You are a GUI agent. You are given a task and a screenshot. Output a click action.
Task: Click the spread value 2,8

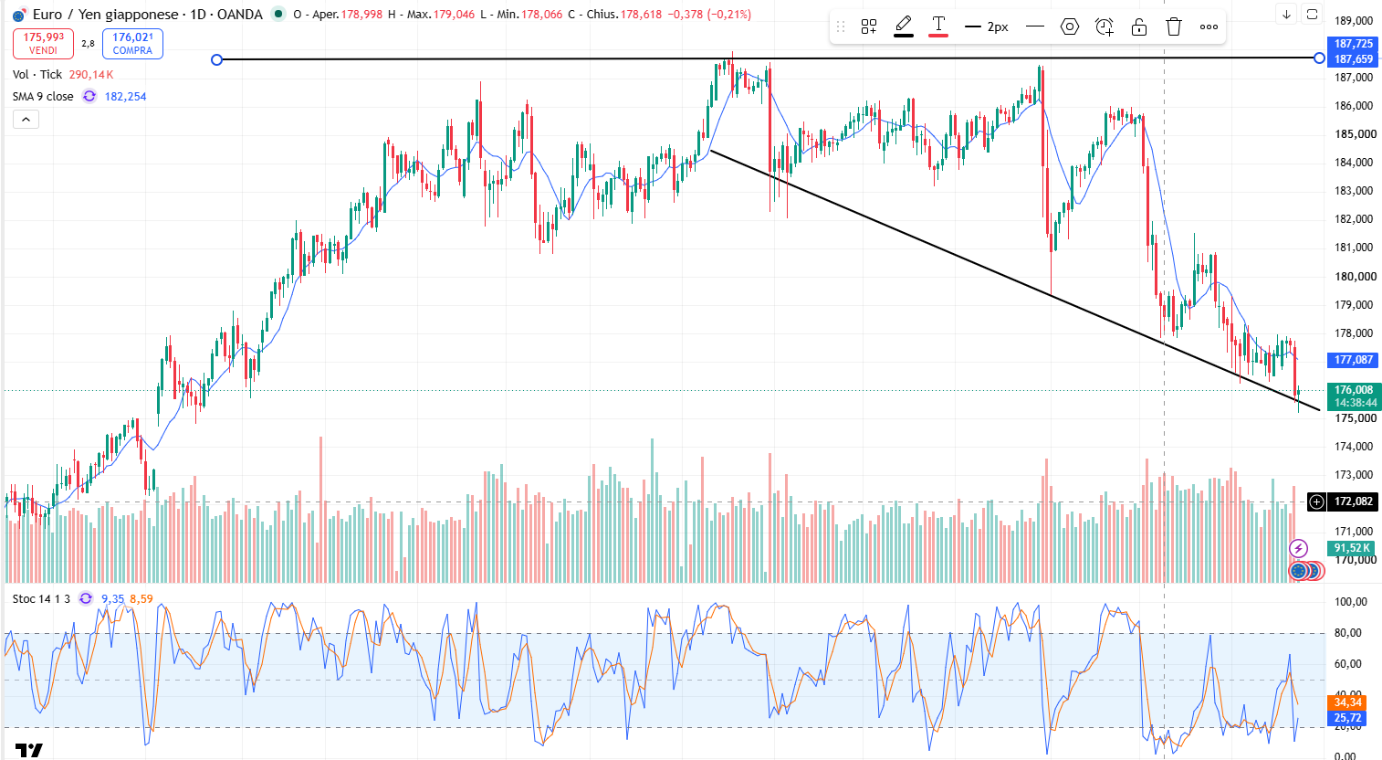(88, 43)
